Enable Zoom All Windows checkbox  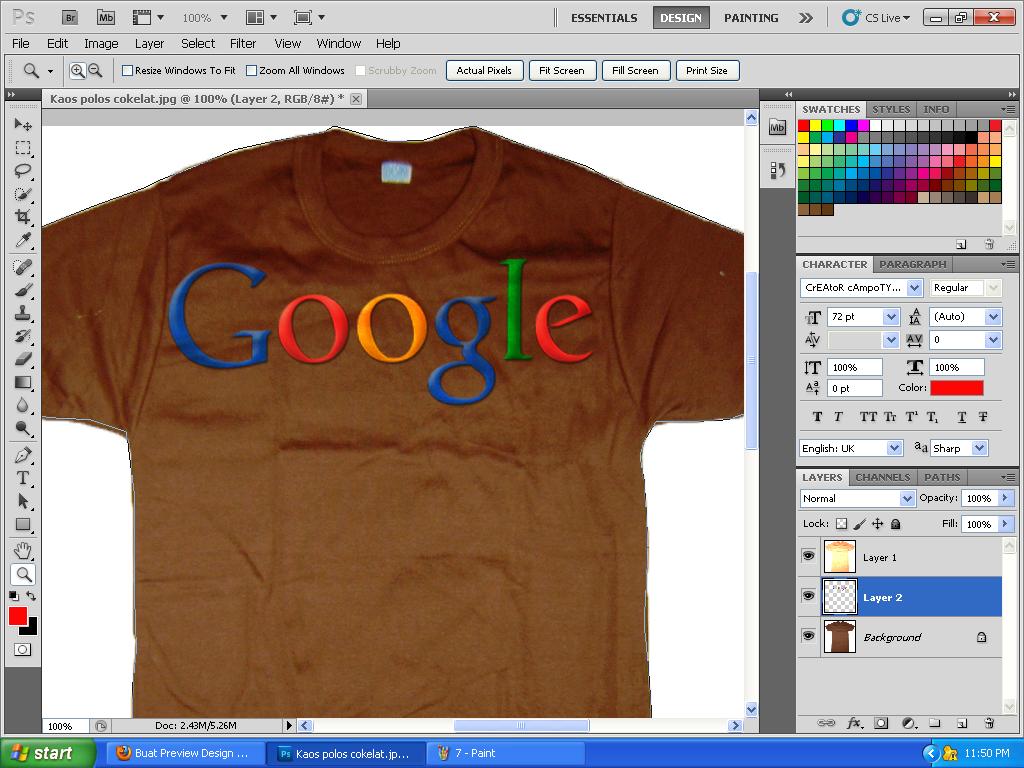click(x=251, y=71)
